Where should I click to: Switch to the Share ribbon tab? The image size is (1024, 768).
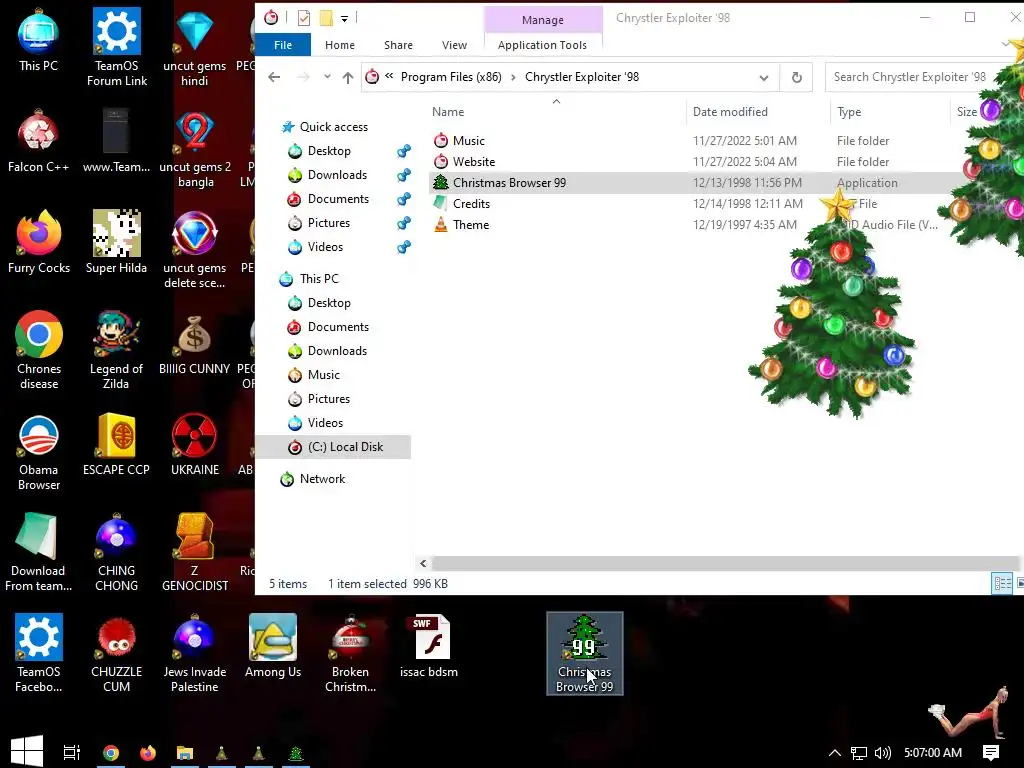398,45
